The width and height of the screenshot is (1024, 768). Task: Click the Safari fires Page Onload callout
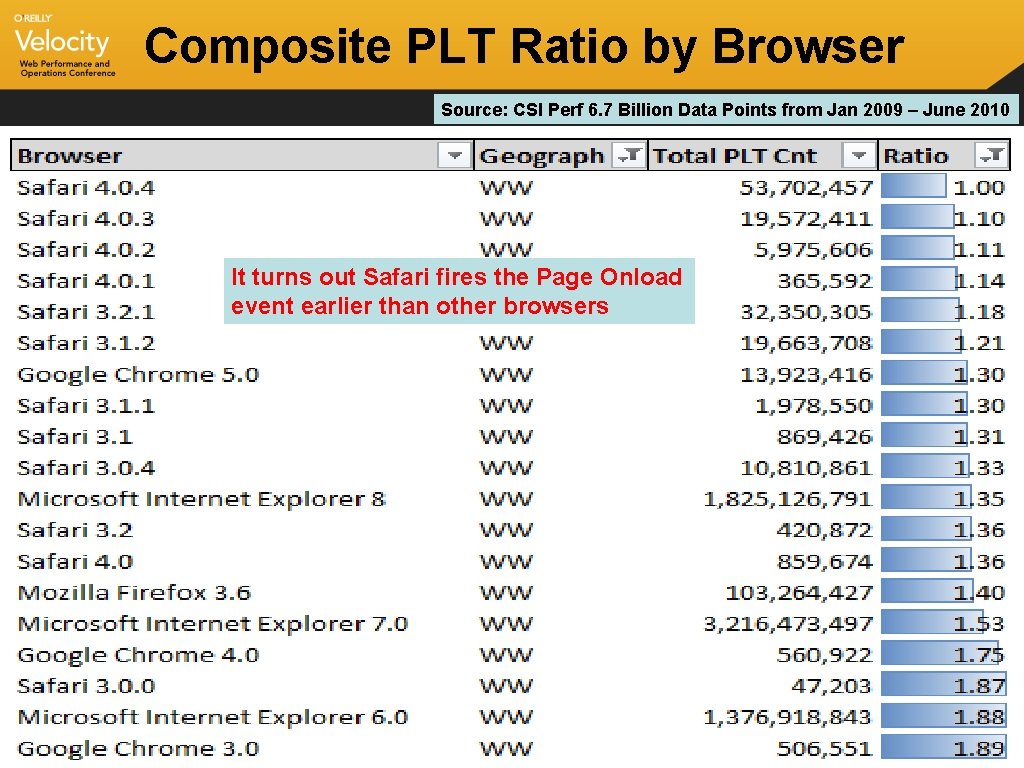(x=459, y=291)
